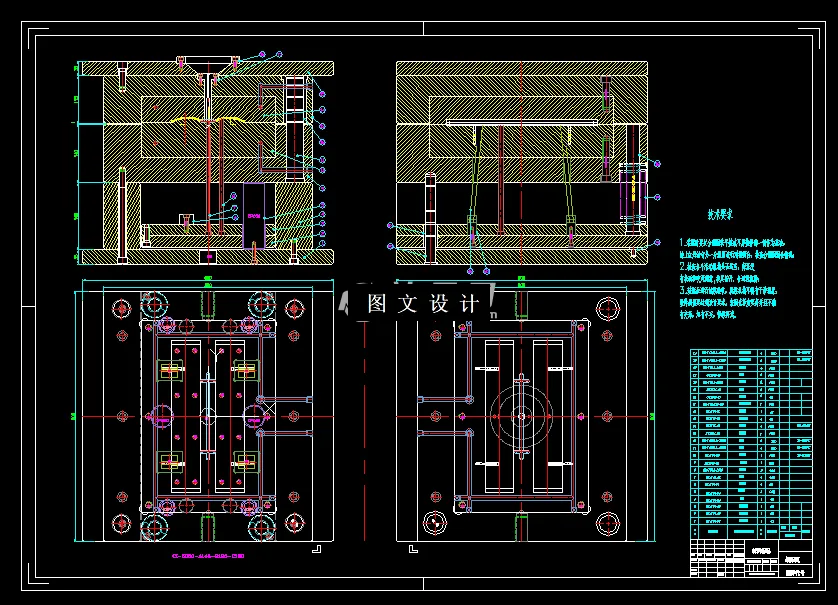Select the purple component on side view's right edge
This screenshot has height=605, width=838.
(633, 192)
